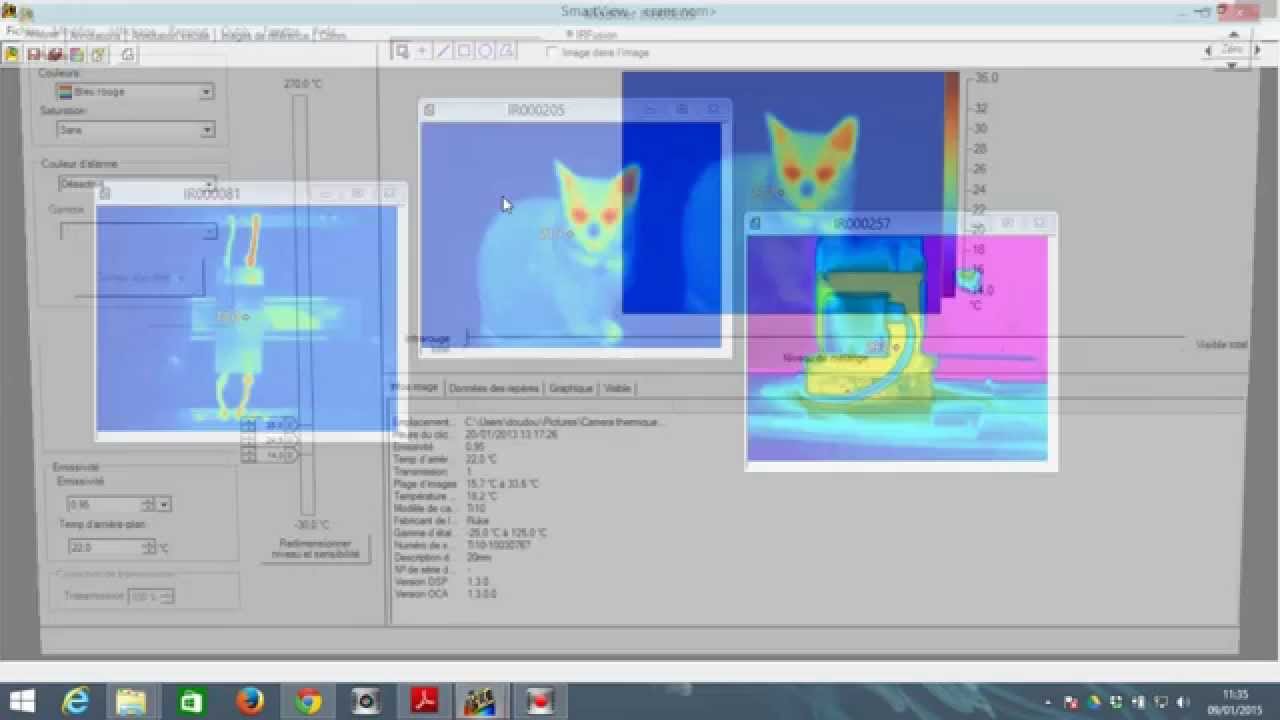Open the dropdown arrow beside Emissivité value
The image size is (1280, 720).
coord(164,505)
